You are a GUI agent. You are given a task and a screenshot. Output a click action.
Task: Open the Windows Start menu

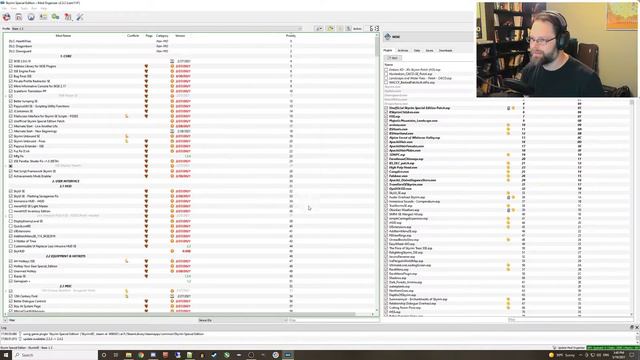click(6, 355)
